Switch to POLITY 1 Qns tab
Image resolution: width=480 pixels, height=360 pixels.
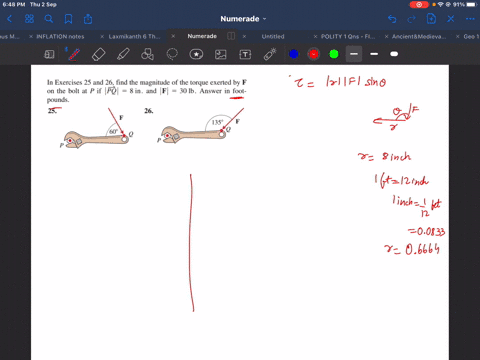click(x=348, y=37)
